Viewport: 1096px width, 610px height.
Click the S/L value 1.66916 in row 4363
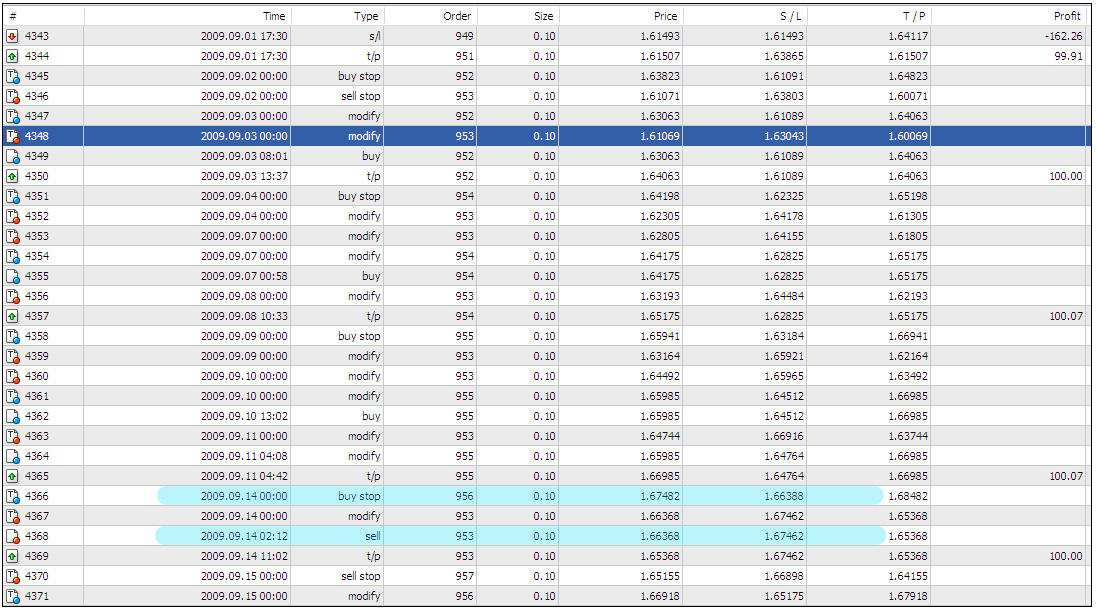[784, 437]
